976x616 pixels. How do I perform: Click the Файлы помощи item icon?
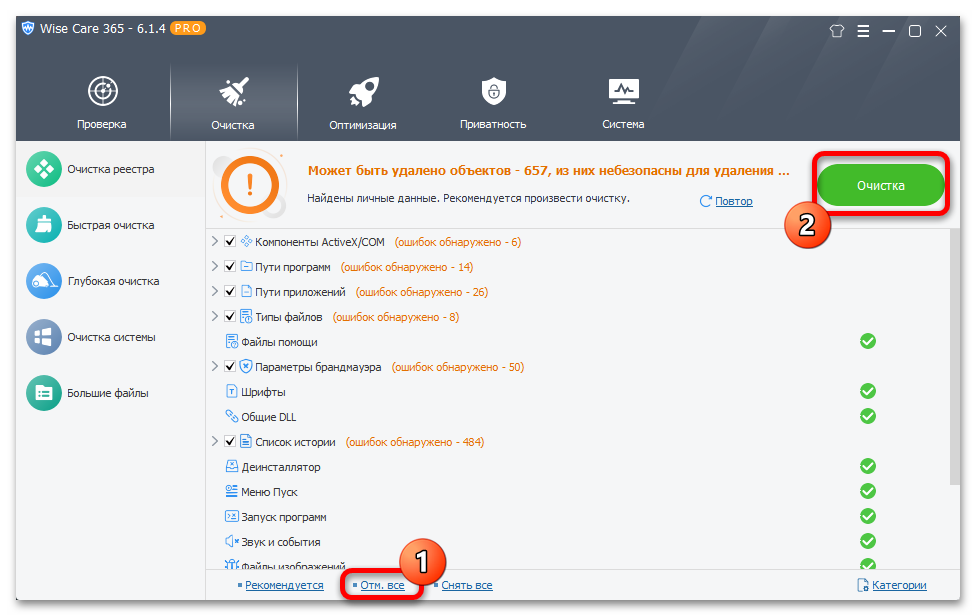pos(232,342)
